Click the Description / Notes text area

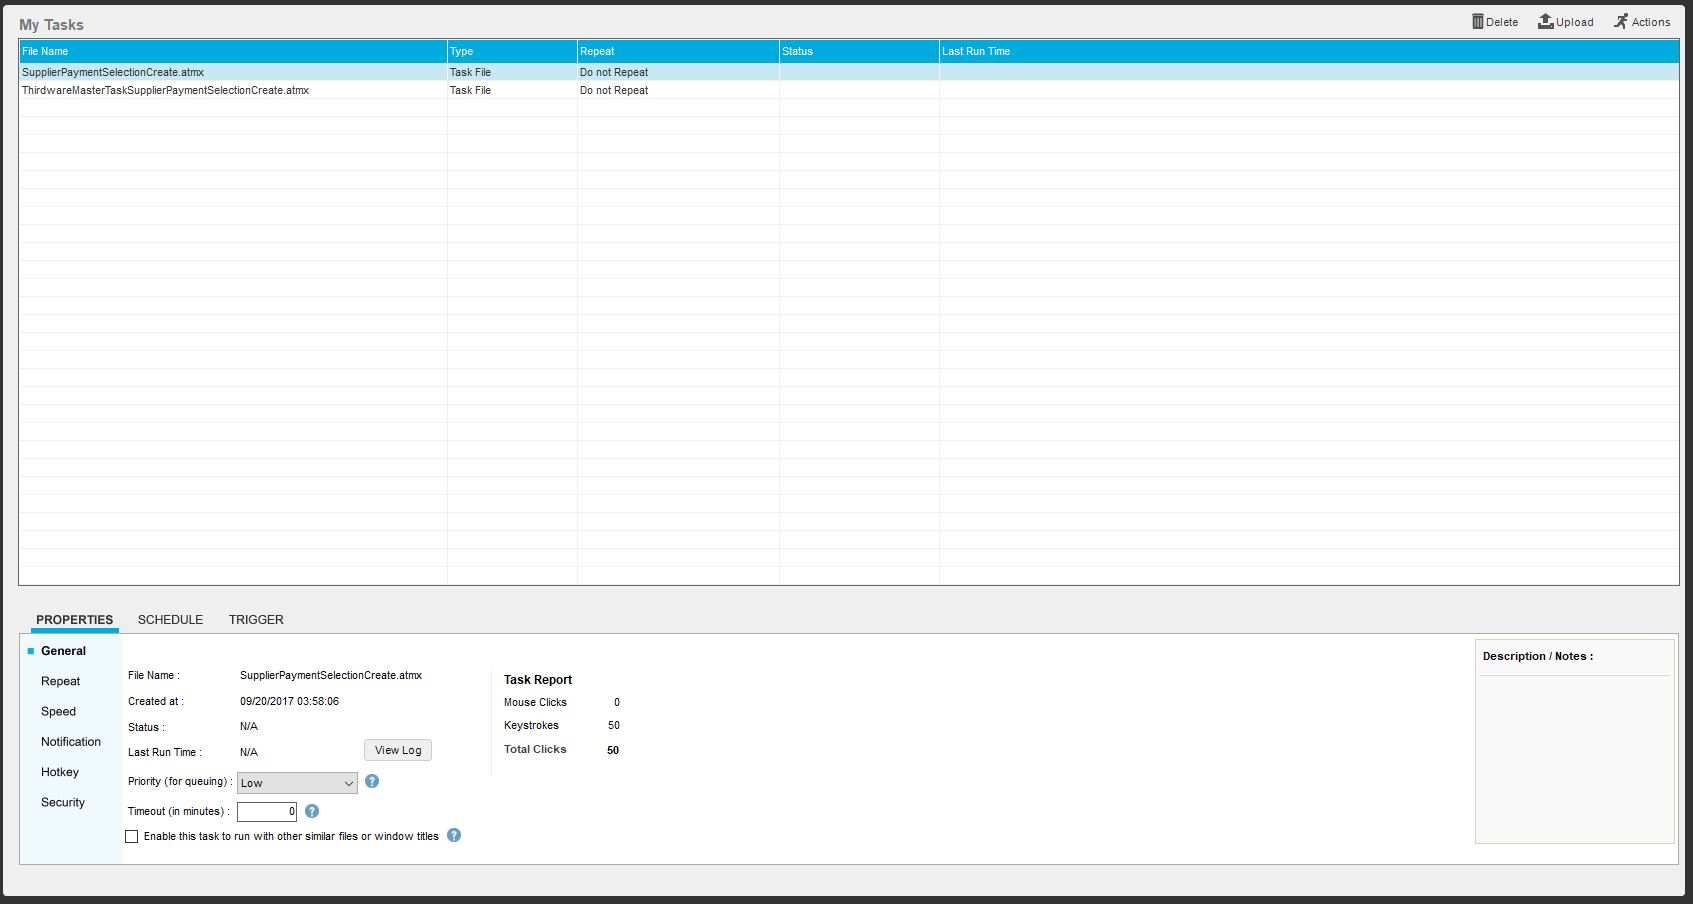point(1575,759)
